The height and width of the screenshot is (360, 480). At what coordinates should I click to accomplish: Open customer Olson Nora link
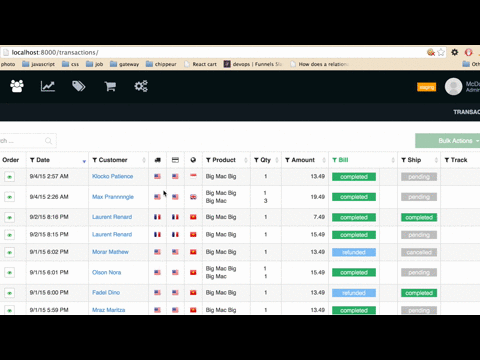pyautogui.click(x=106, y=272)
